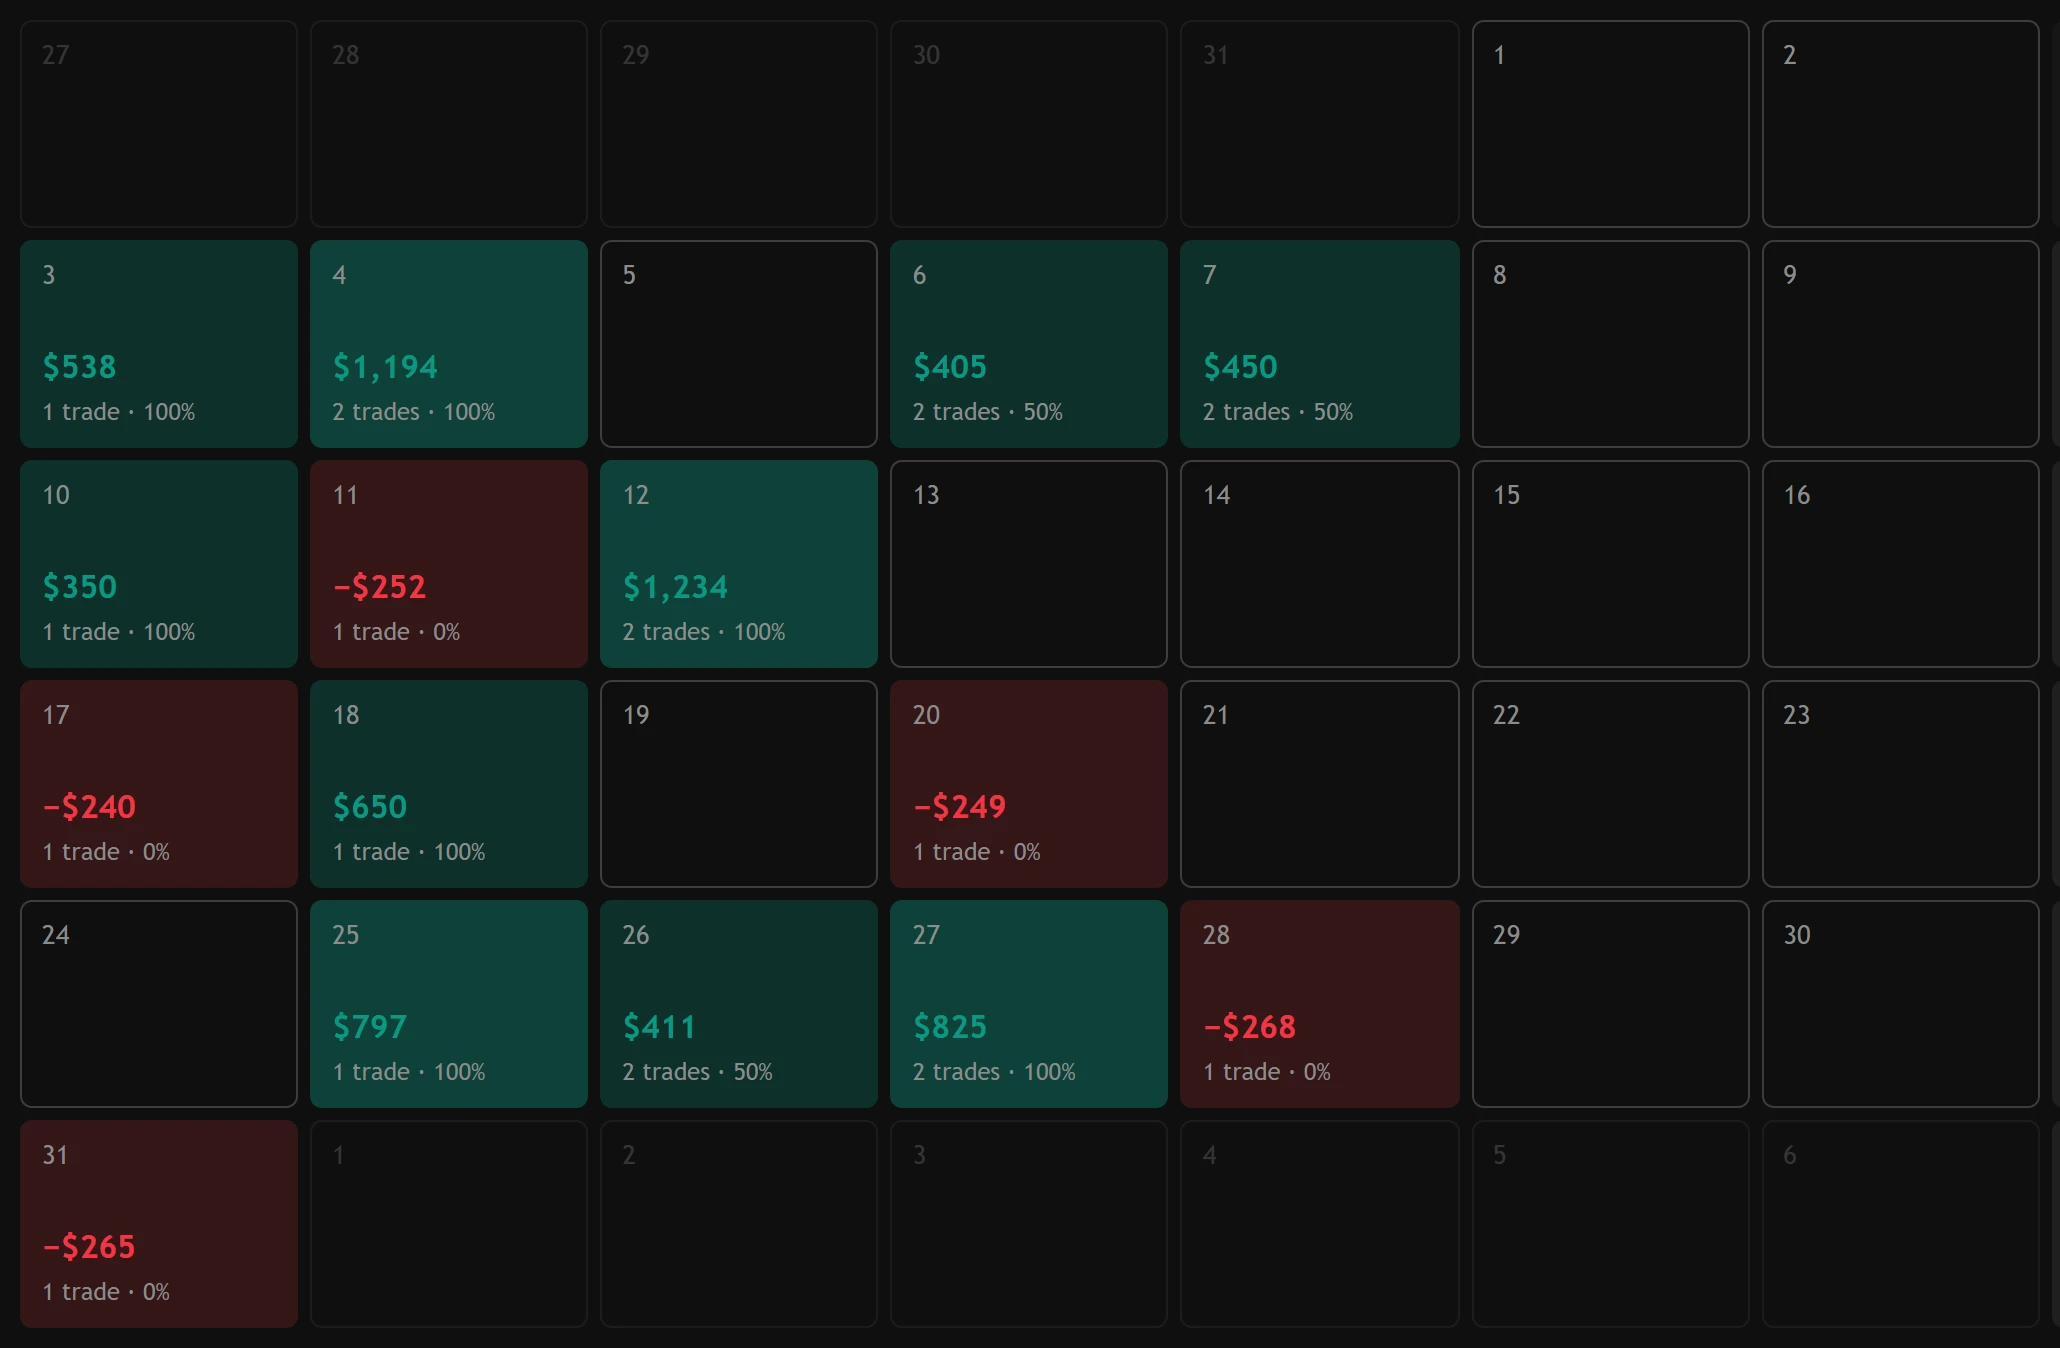This screenshot has height=1348, width=2060.
Task: Select the empty day 13 cell
Action: pyautogui.click(x=1029, y=564)
